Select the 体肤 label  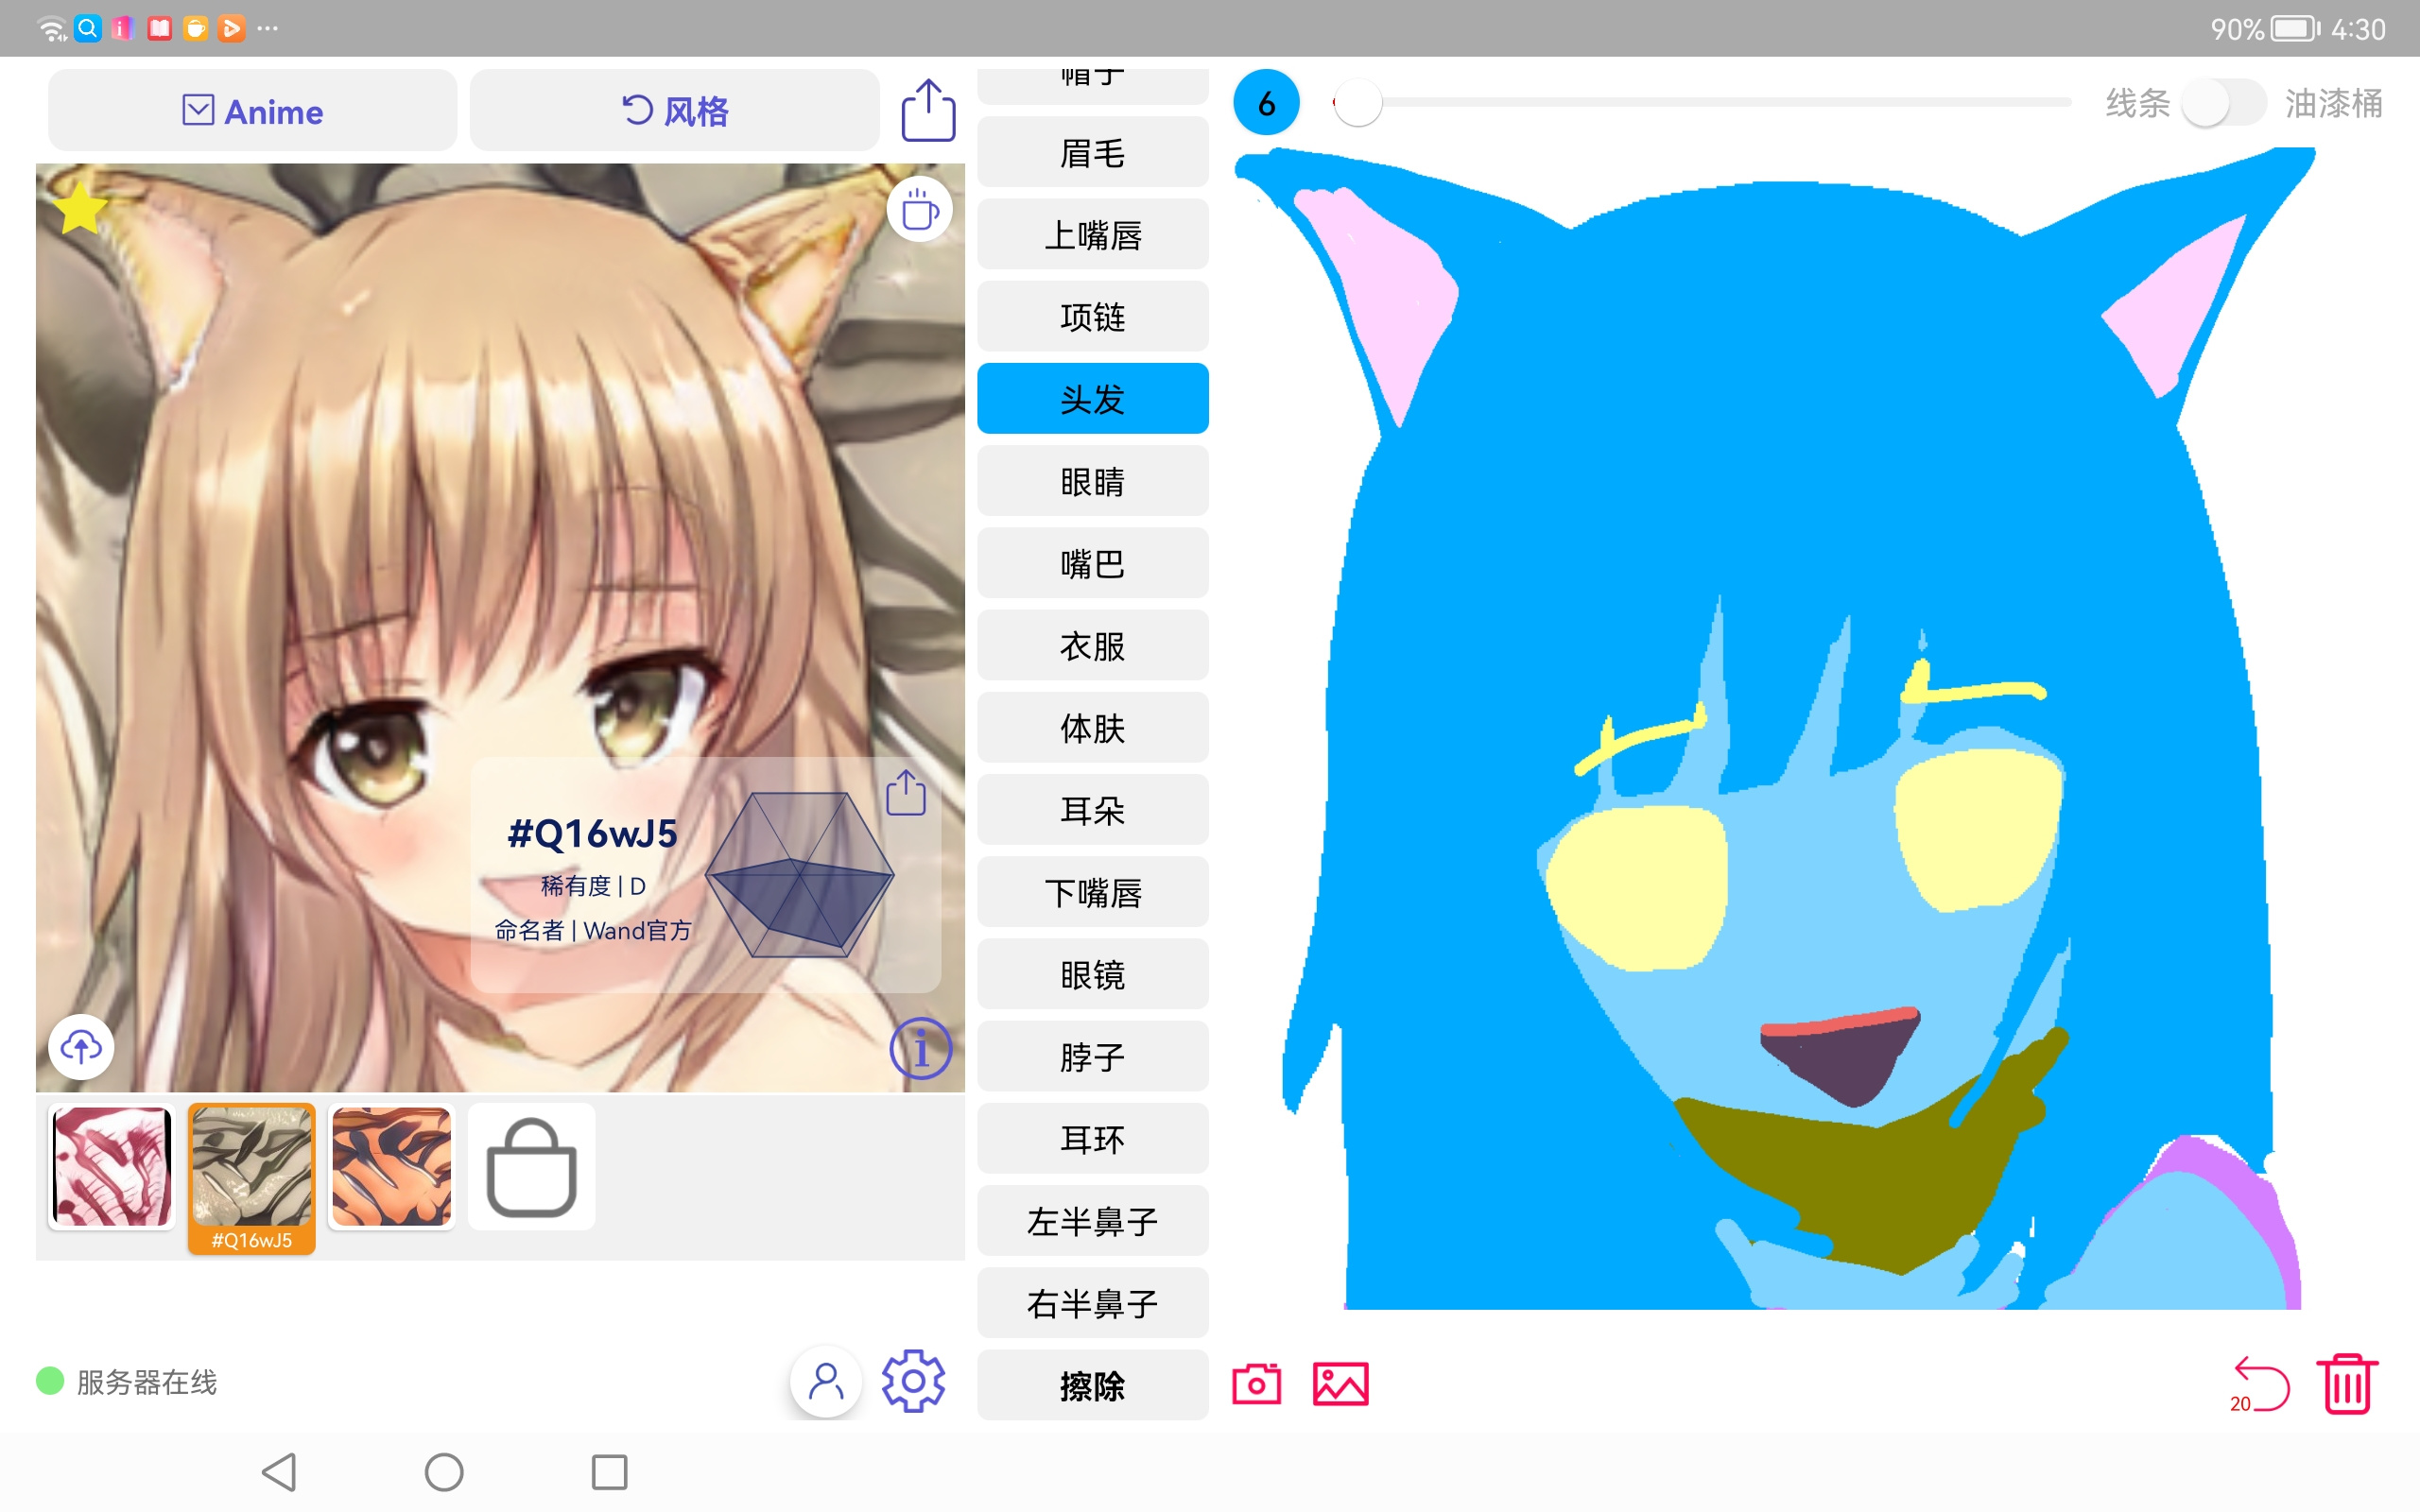tap(1093, 727)
